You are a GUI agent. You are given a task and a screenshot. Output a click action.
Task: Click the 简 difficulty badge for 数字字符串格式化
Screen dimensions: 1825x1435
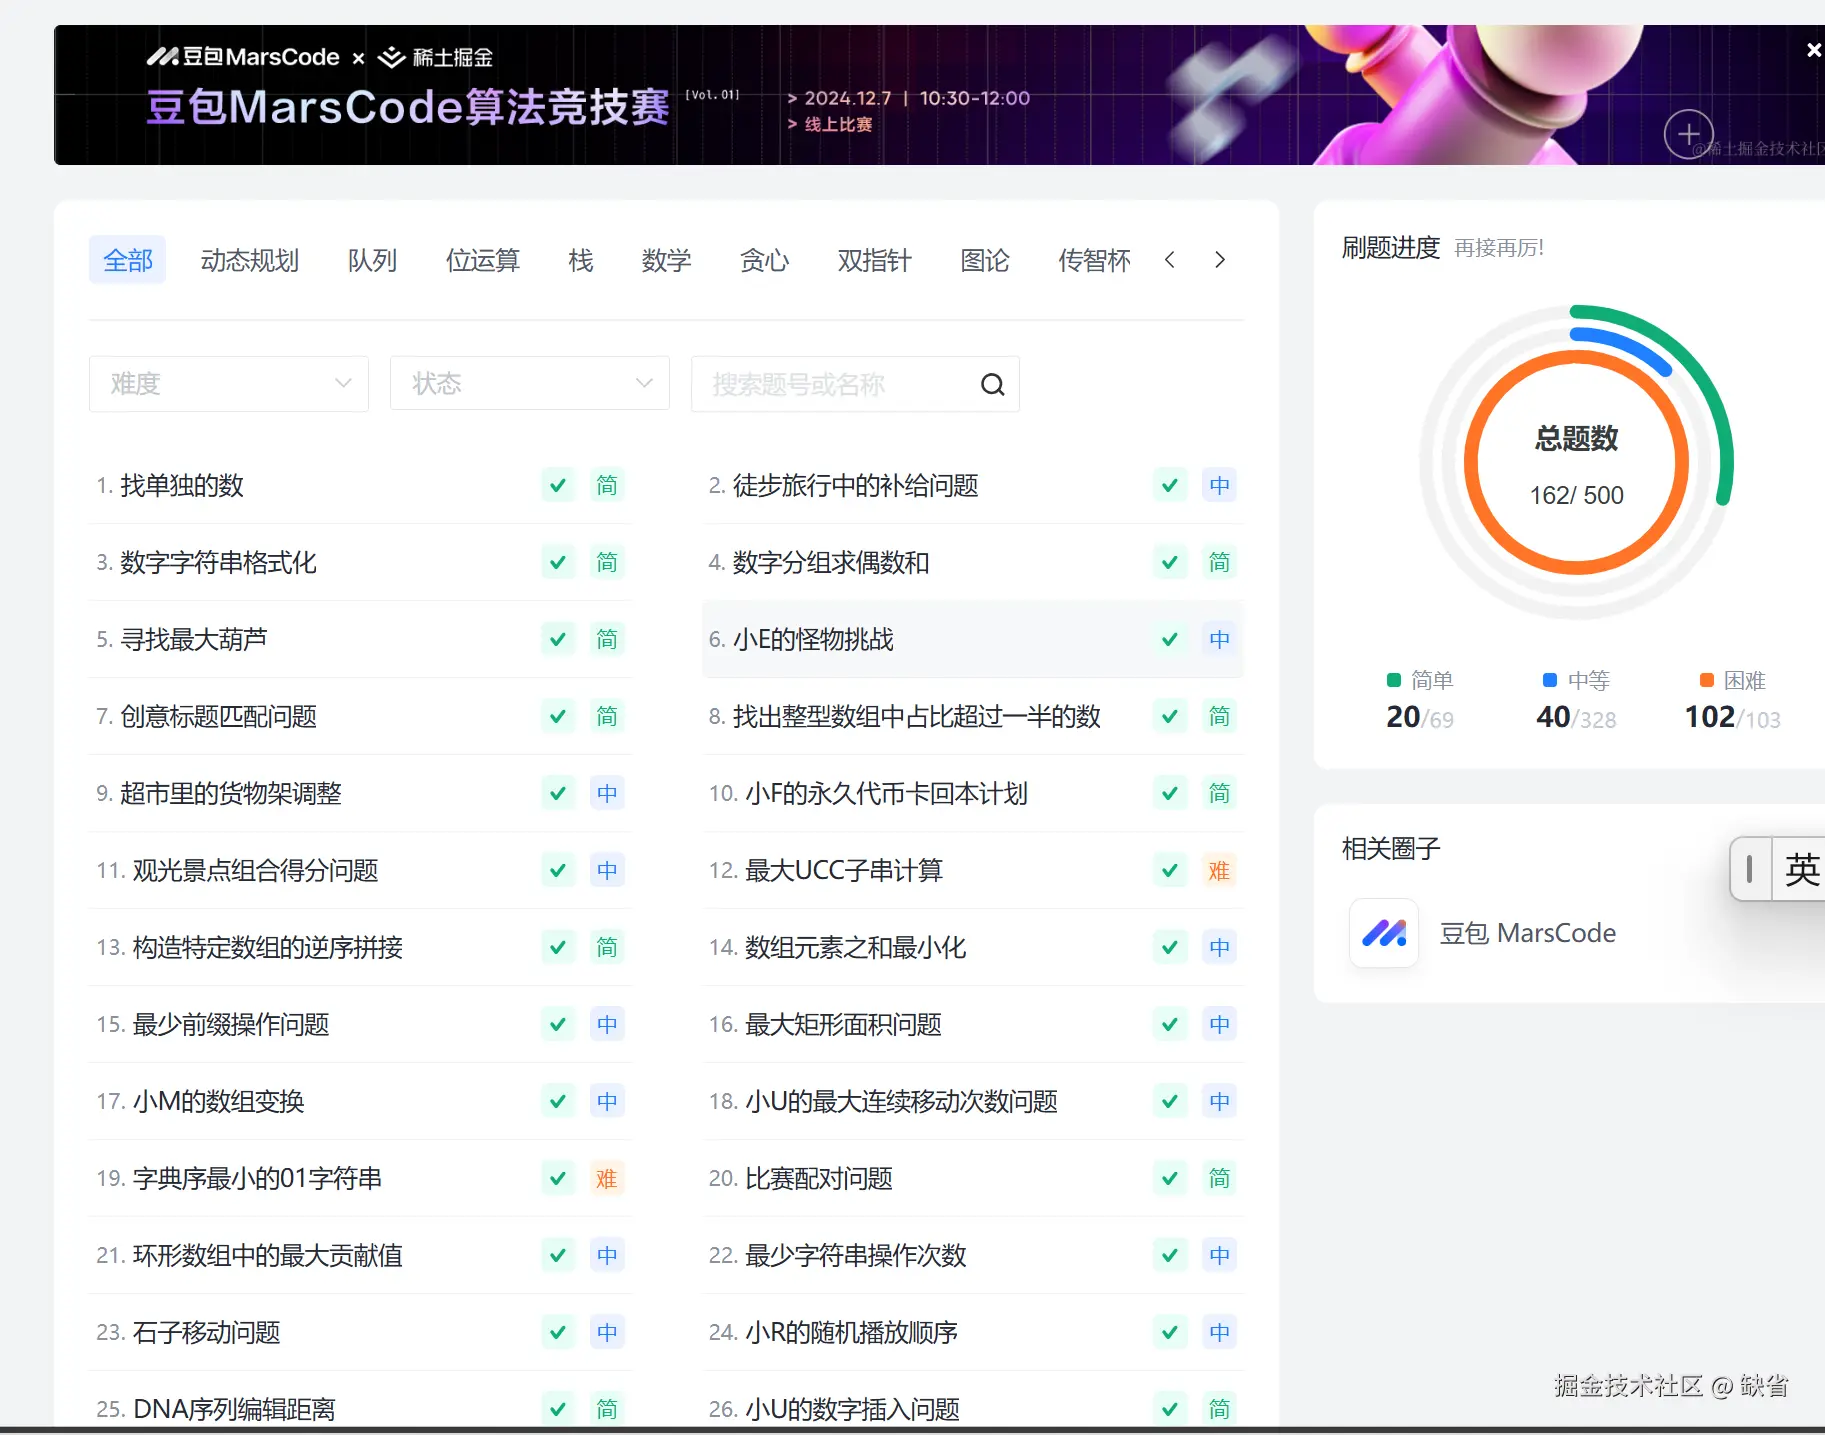[x=607, y=563]
